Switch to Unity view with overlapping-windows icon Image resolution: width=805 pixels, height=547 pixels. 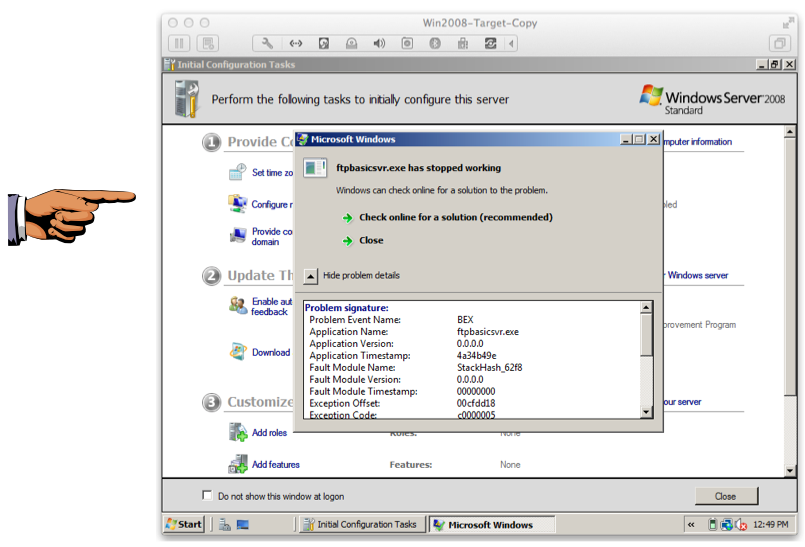779,43
